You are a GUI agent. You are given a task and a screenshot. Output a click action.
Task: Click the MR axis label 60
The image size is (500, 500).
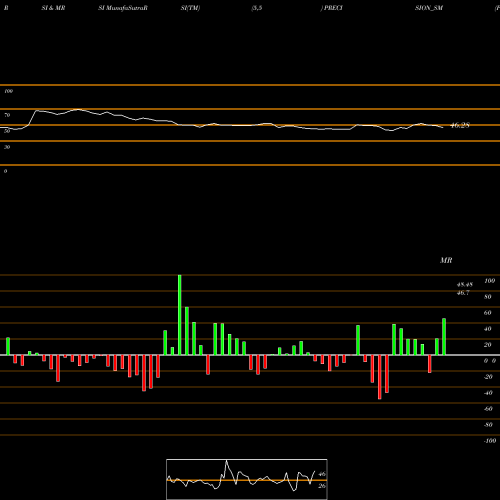coord(488,313)
